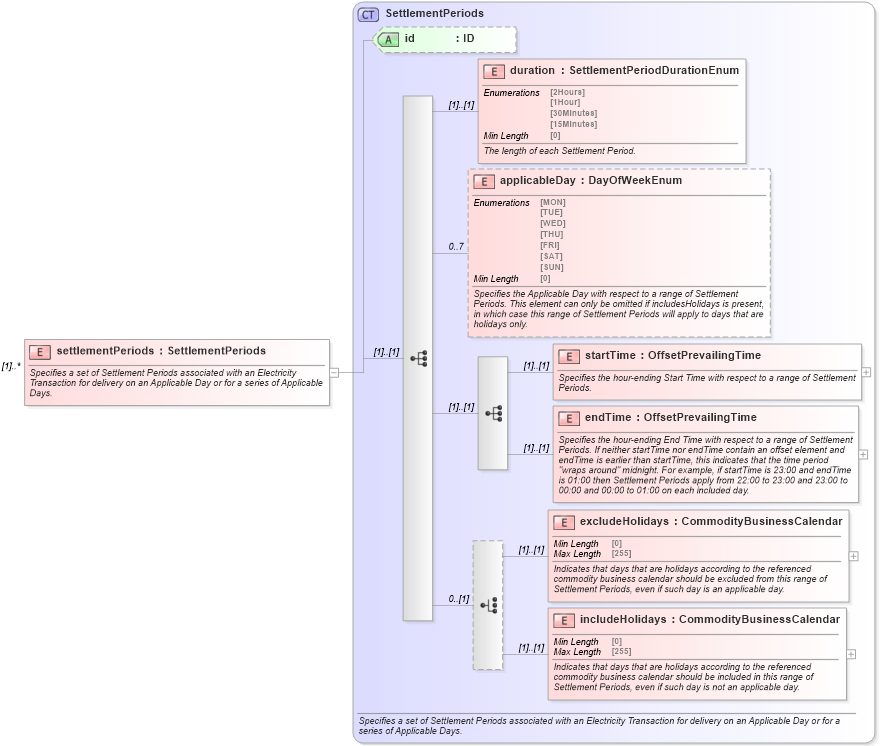Open the SettlementPeriodDurationEnum type link
Screen dimensions: 880x746
(x=654, y=70)
